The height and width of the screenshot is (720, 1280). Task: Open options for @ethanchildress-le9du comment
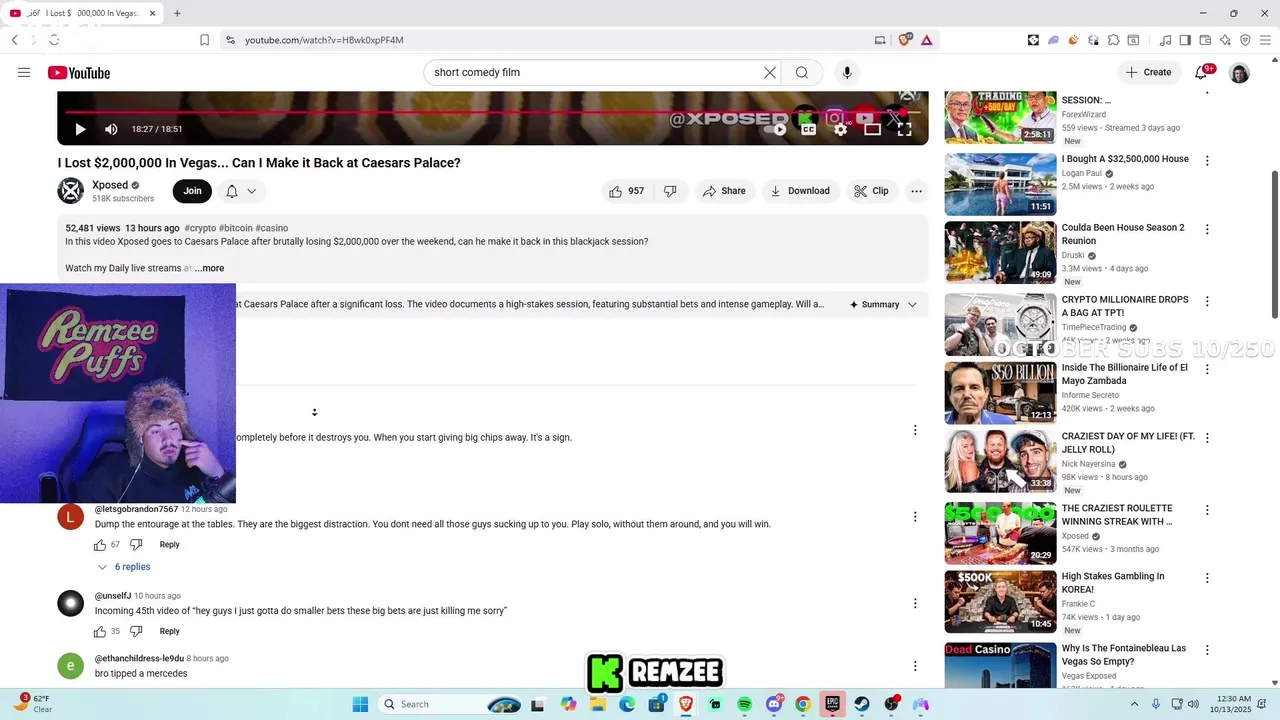[x=914, y=666]
